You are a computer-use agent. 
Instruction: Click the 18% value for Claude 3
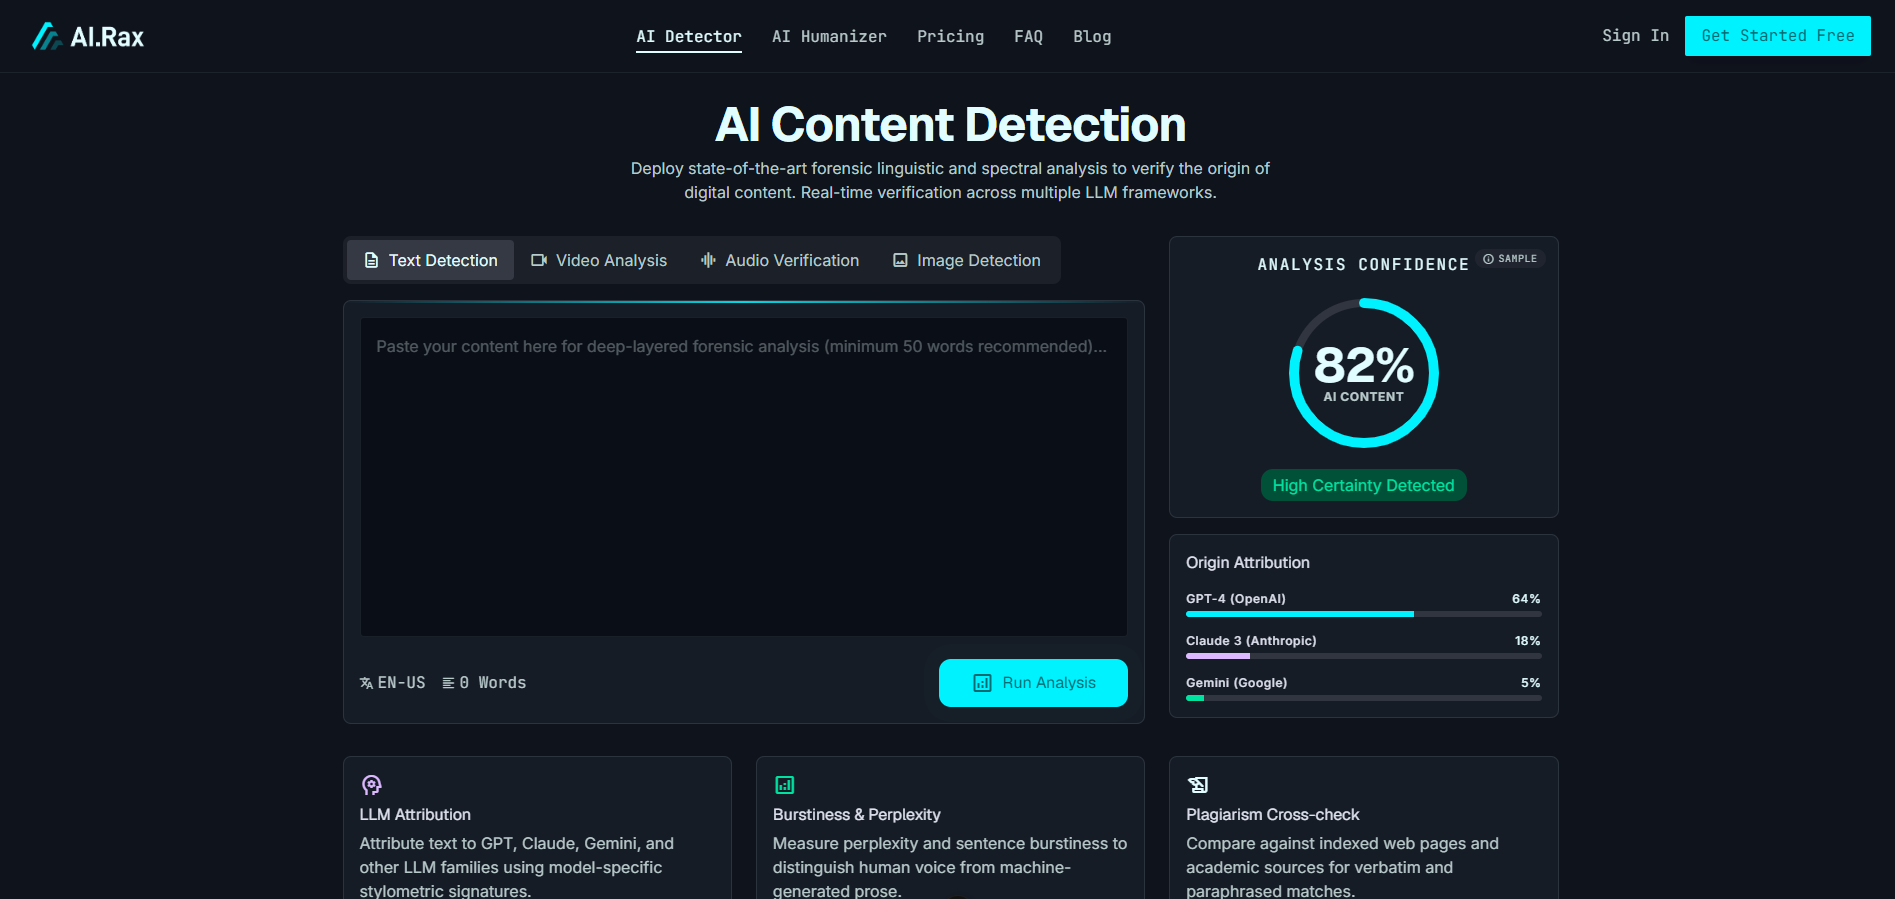1527,641
